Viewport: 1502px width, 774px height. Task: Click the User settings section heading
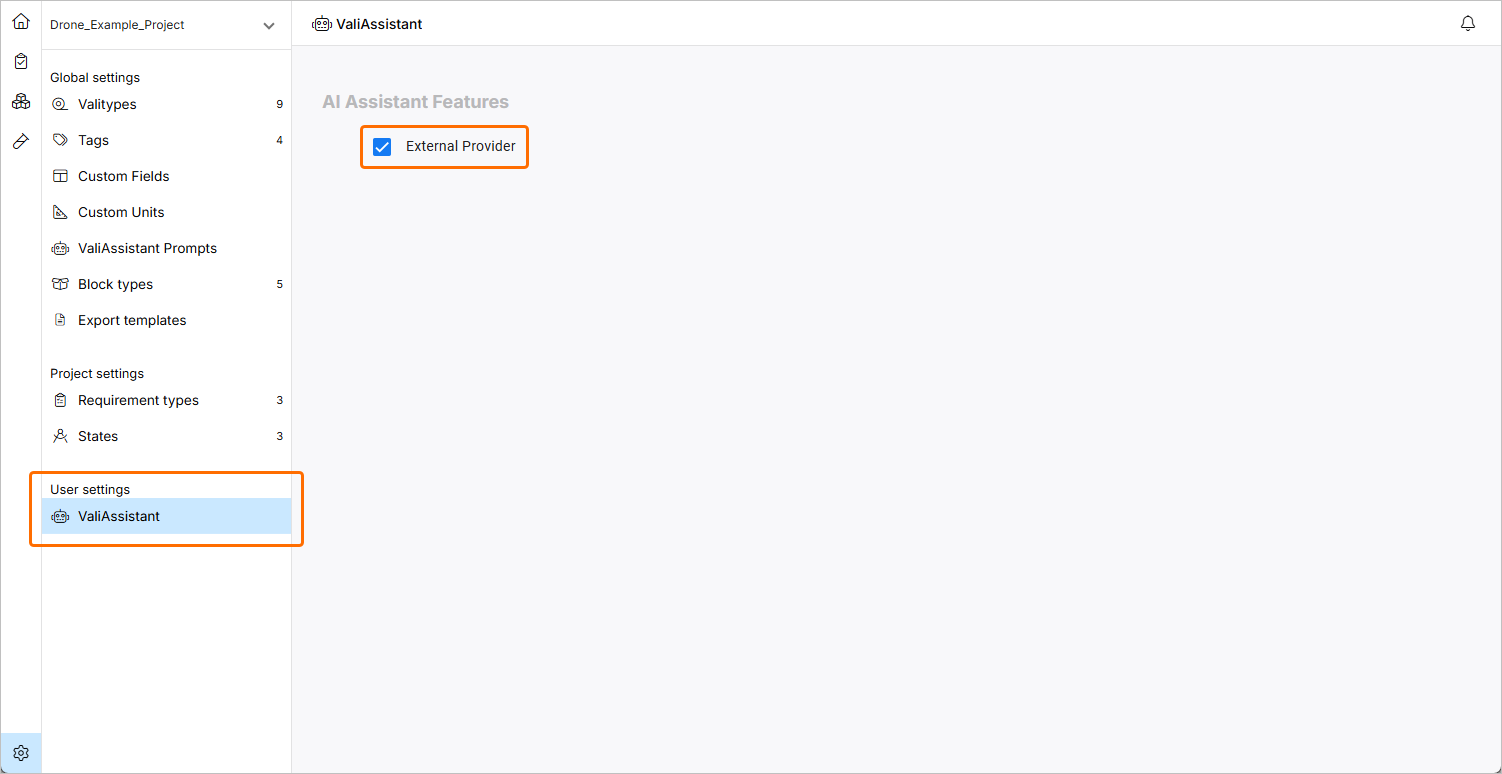click(90, 489)
